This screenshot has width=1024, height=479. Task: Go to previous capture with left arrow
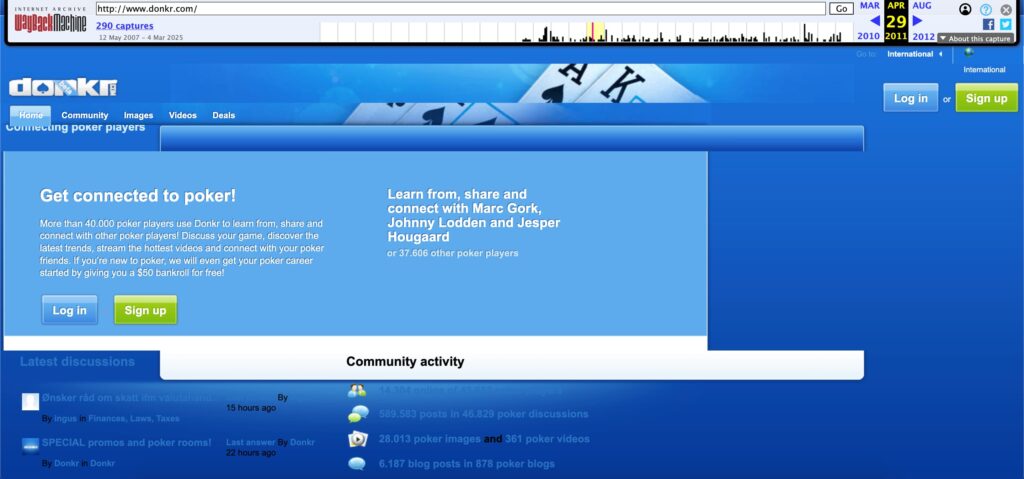click(x=875, y=21)
